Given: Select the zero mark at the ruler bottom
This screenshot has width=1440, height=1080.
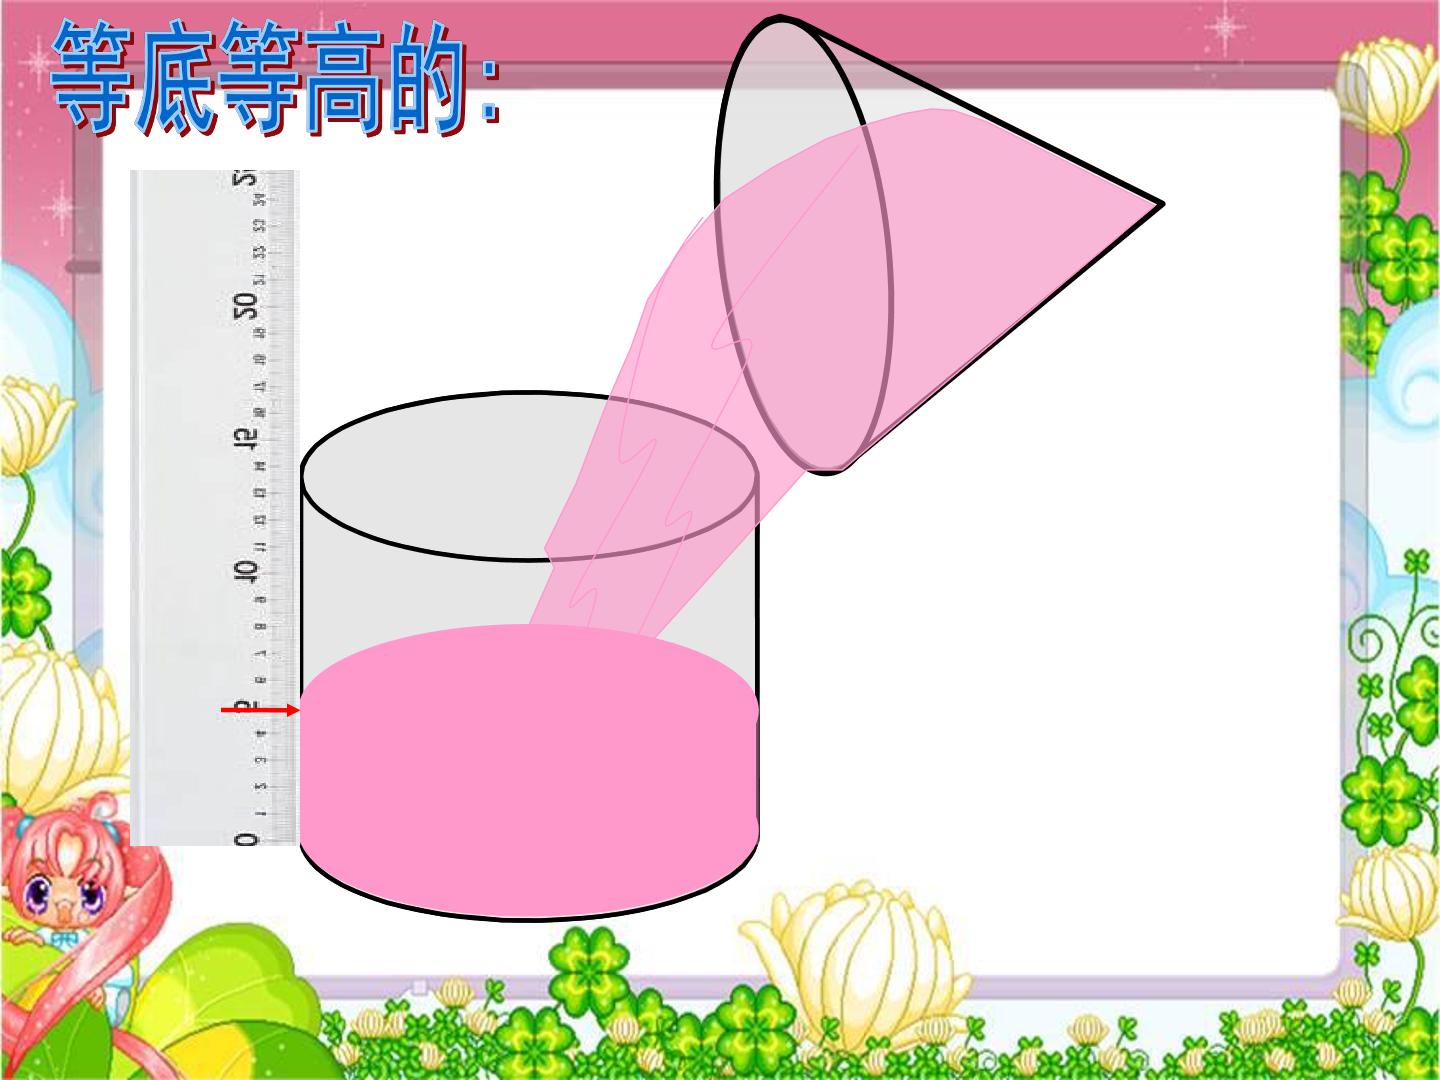Looking at the screenshot, I should click(246, 838).
